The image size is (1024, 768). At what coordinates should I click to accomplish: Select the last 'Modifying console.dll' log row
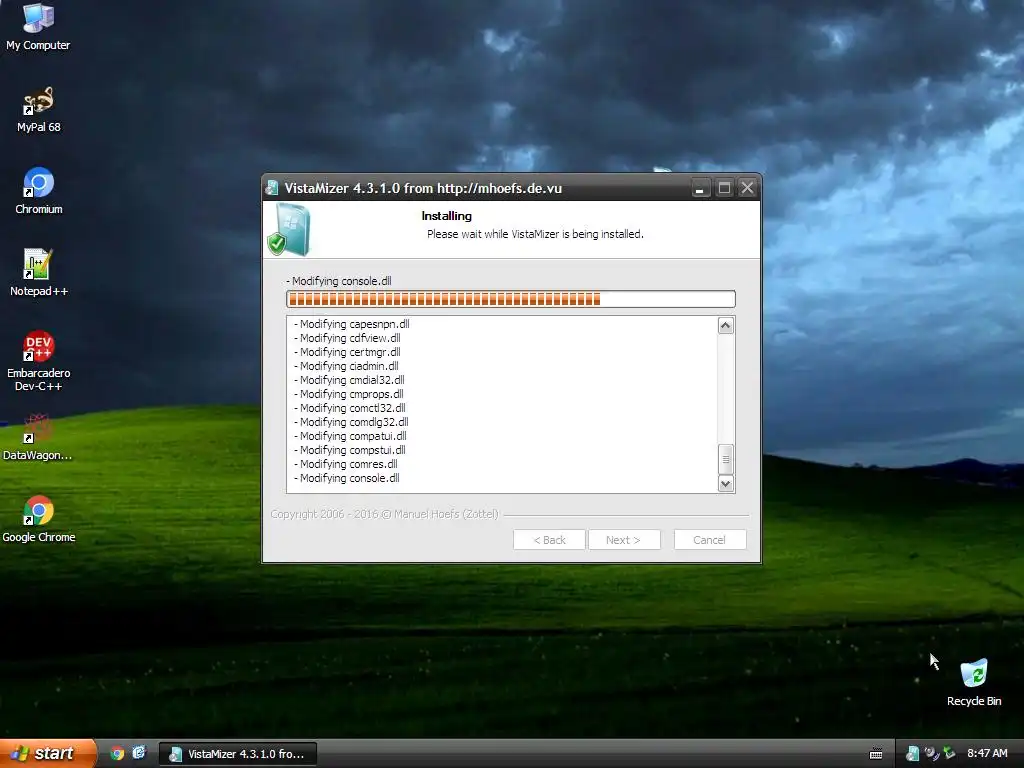tap(346, 478)
